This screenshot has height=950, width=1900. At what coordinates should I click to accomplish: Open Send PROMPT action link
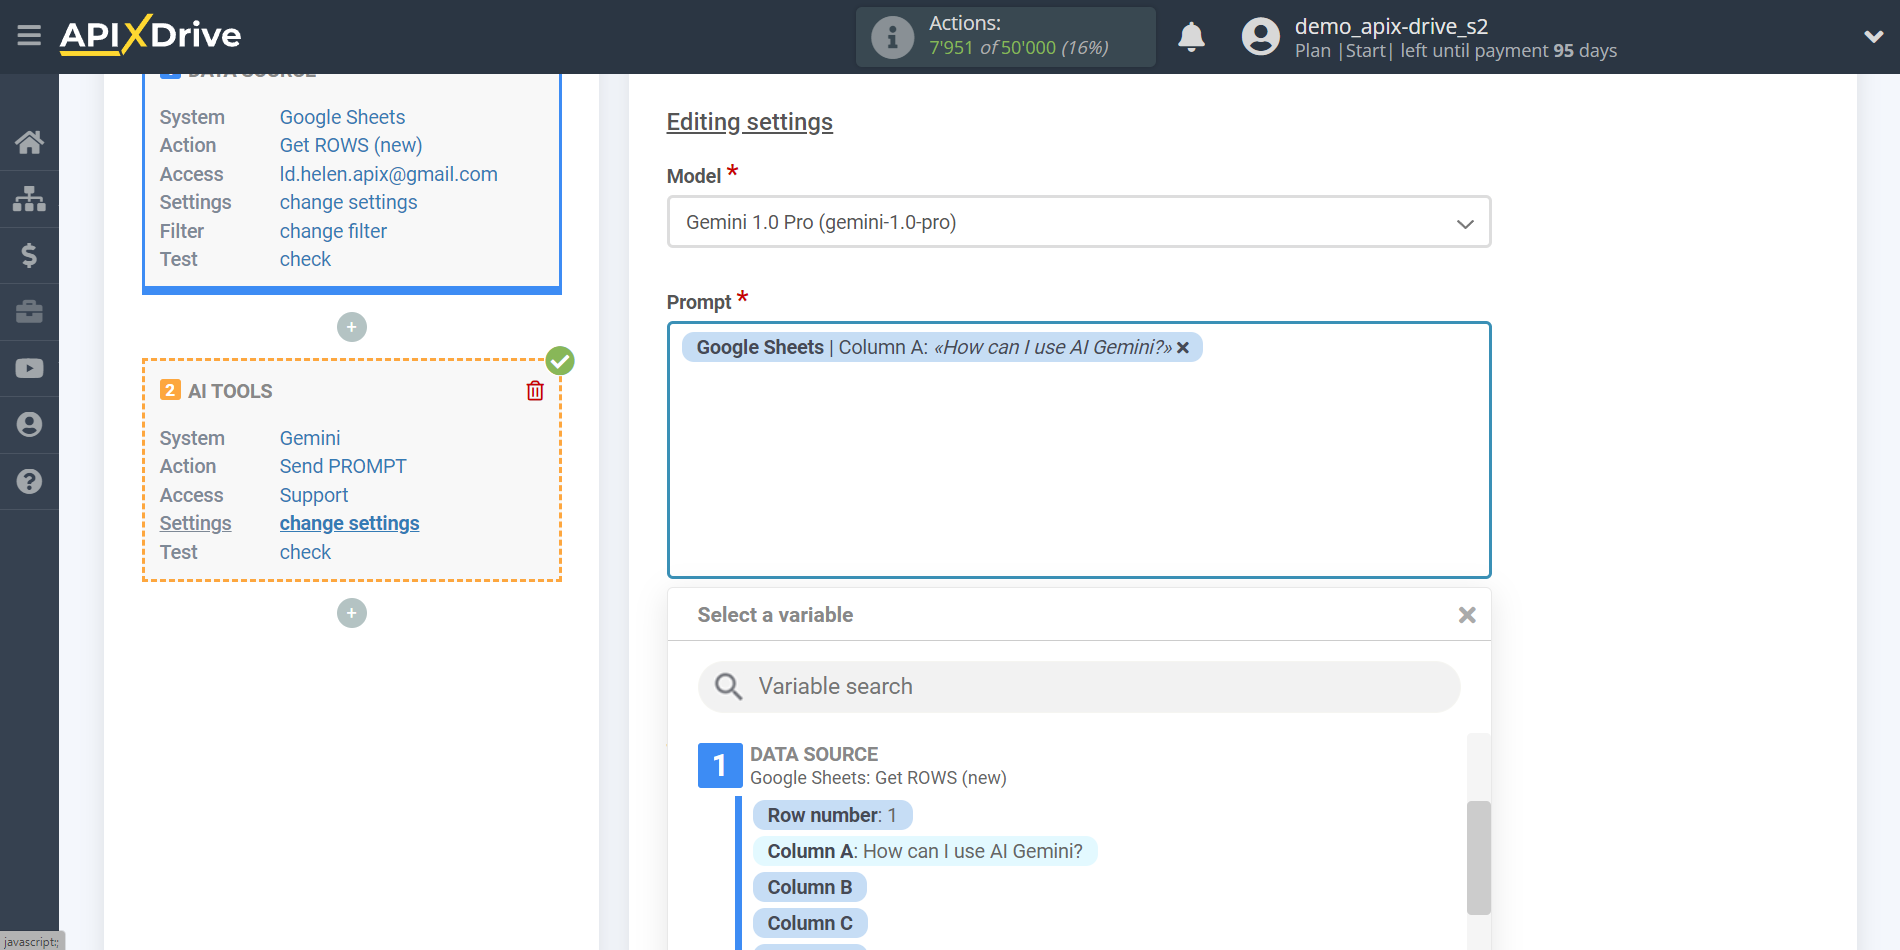pyautogui.click(x=343, y=466)
